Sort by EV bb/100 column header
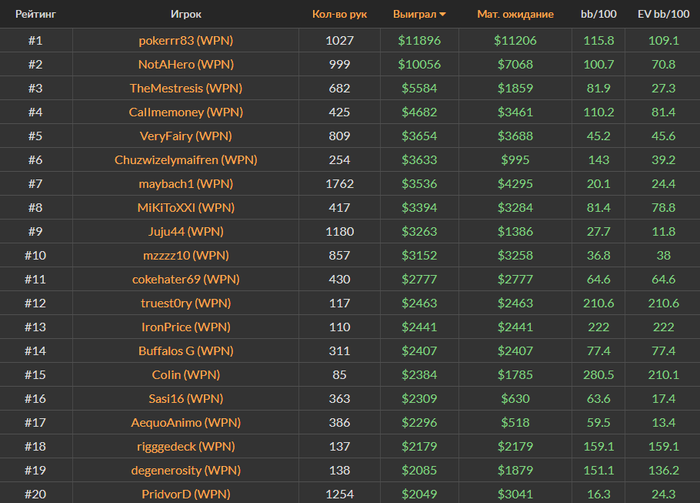This screenshot has height=503, width=700. (x=662, y=15)
